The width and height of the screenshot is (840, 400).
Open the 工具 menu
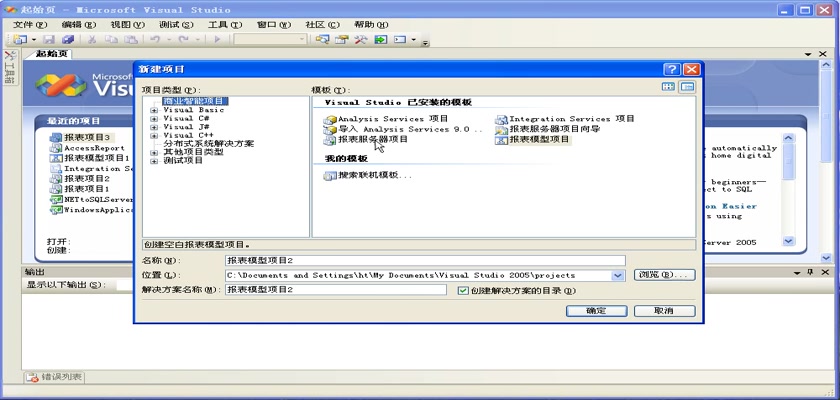coord(225,25)
